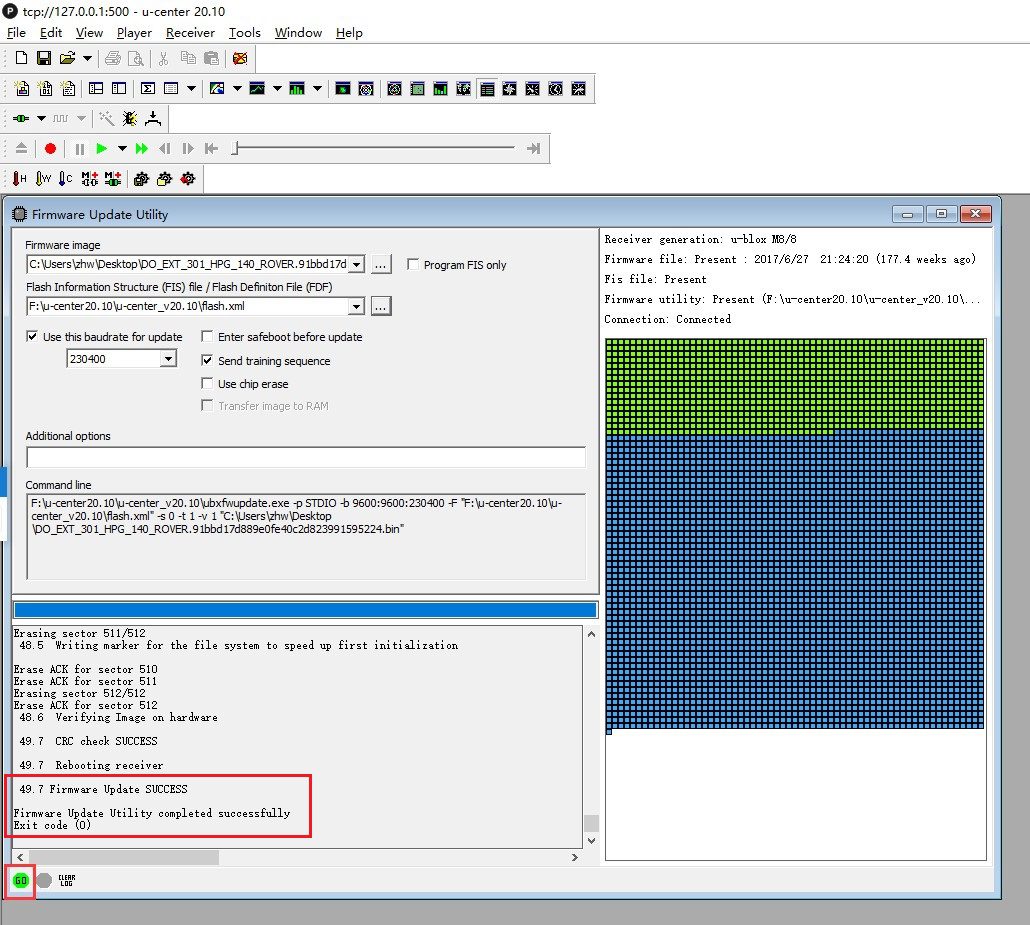Open the Table view icon
The image size is (1030, 925).
point(171,89)
